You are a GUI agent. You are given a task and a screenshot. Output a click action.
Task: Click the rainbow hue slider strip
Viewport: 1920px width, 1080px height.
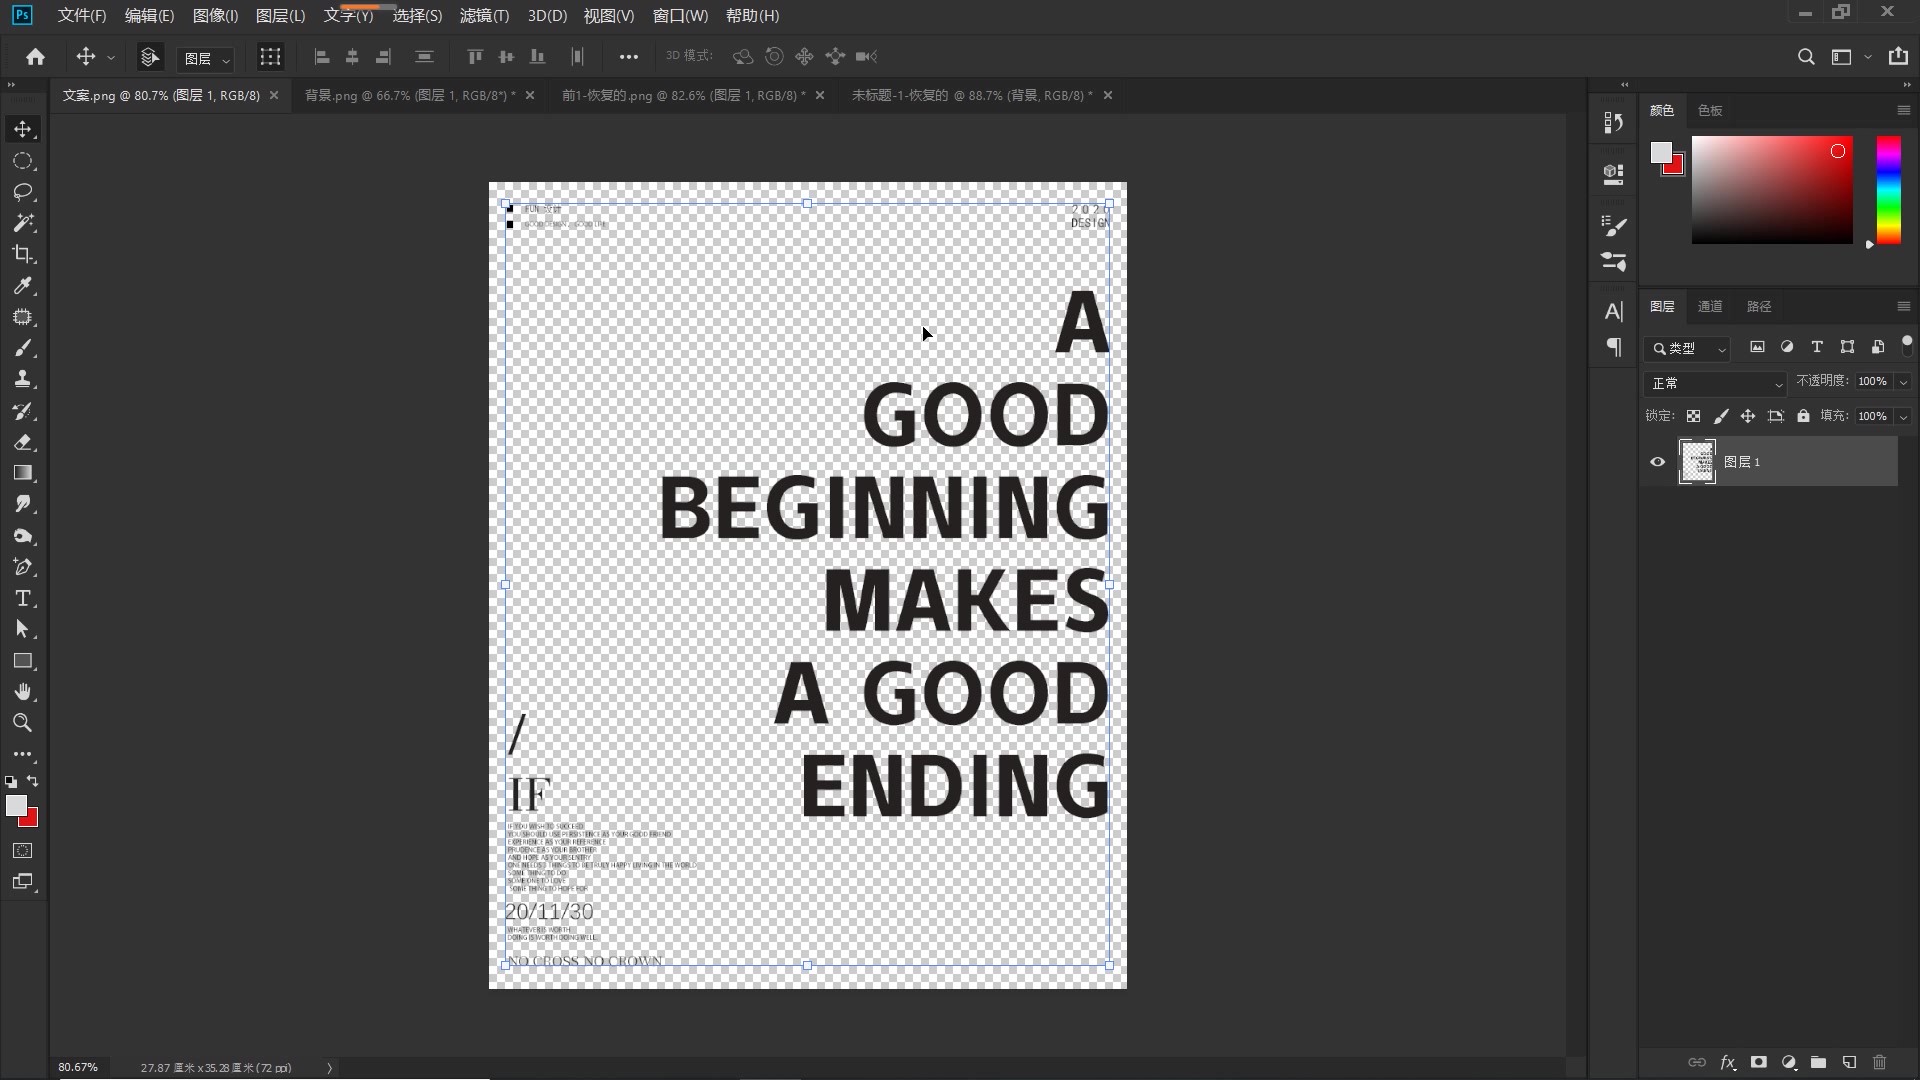[x=1888, y=190]
